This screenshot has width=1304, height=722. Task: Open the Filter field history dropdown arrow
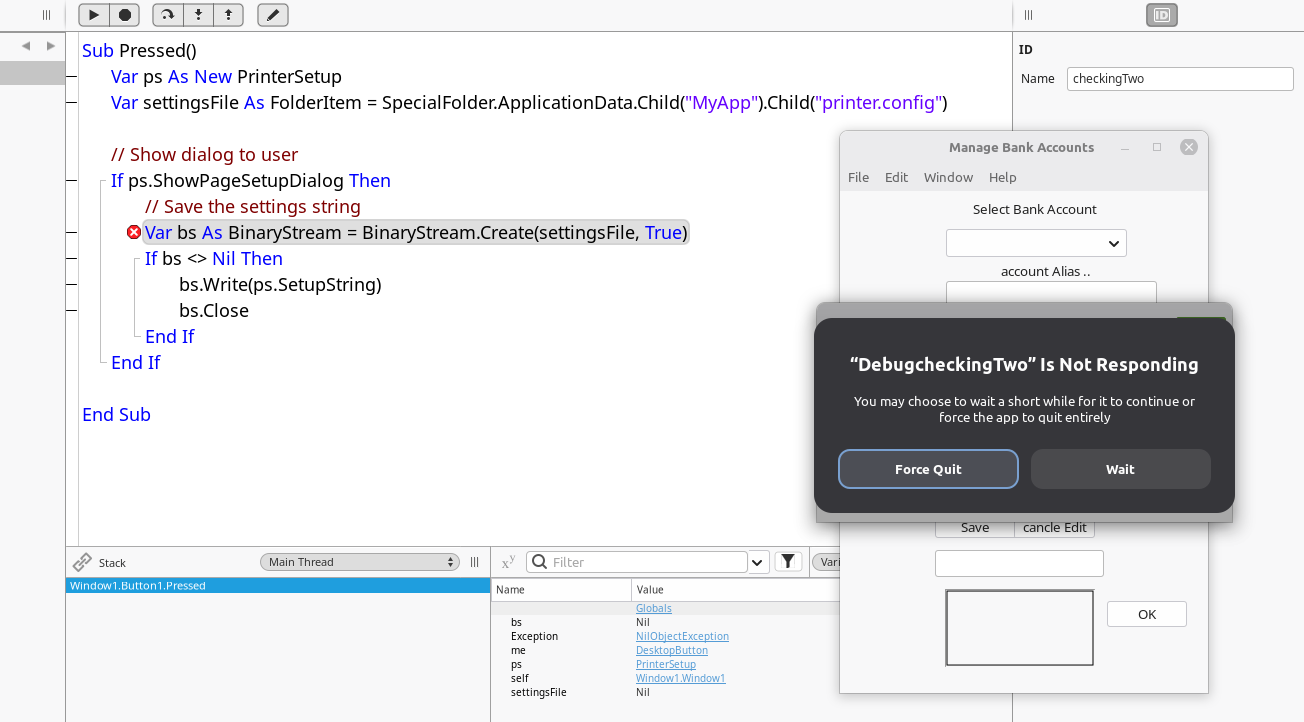[758, 562]
